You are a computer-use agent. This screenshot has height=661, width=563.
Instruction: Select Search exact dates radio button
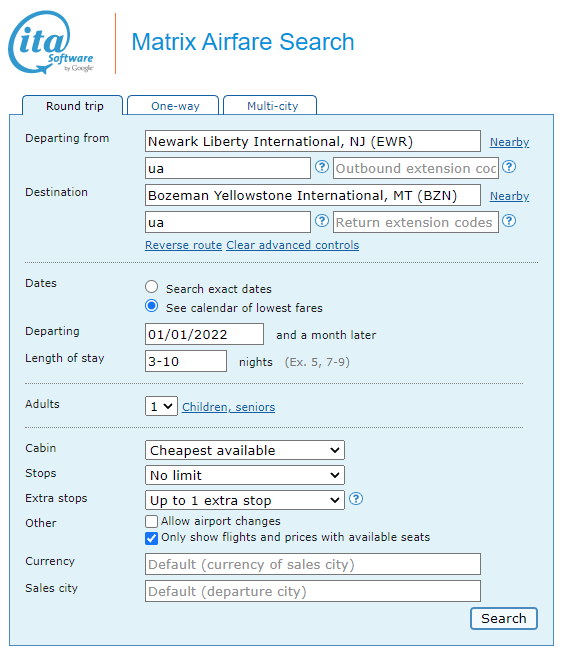151,287
